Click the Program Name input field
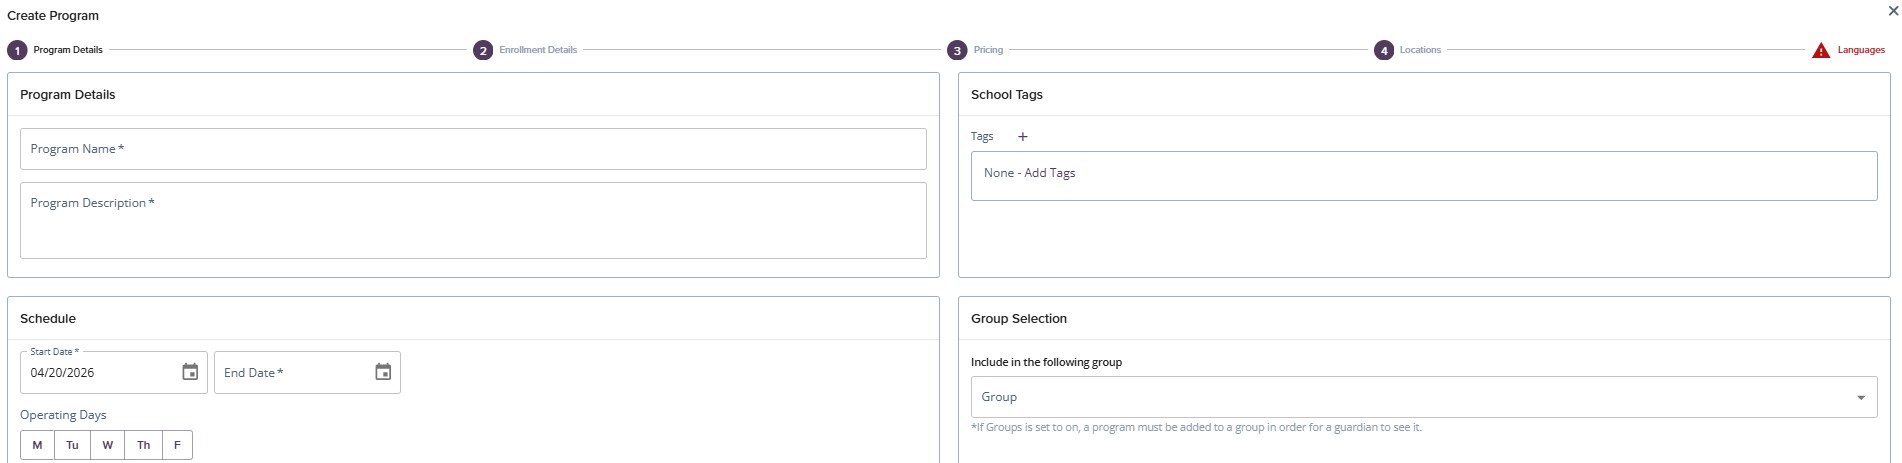The height and width of the screenshot is (463, 1902). pos(473,149)
